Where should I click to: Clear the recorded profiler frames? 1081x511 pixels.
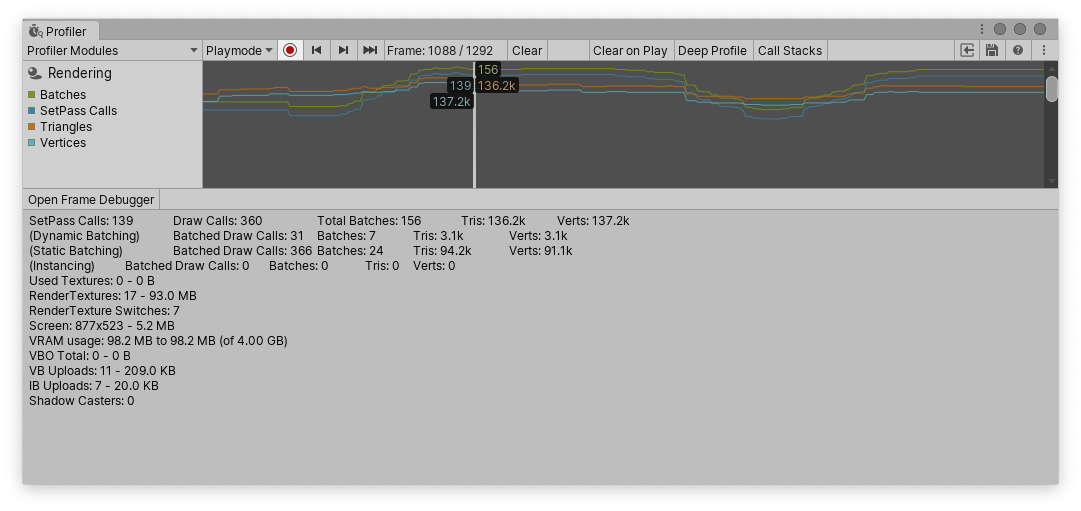coord(527,50)
